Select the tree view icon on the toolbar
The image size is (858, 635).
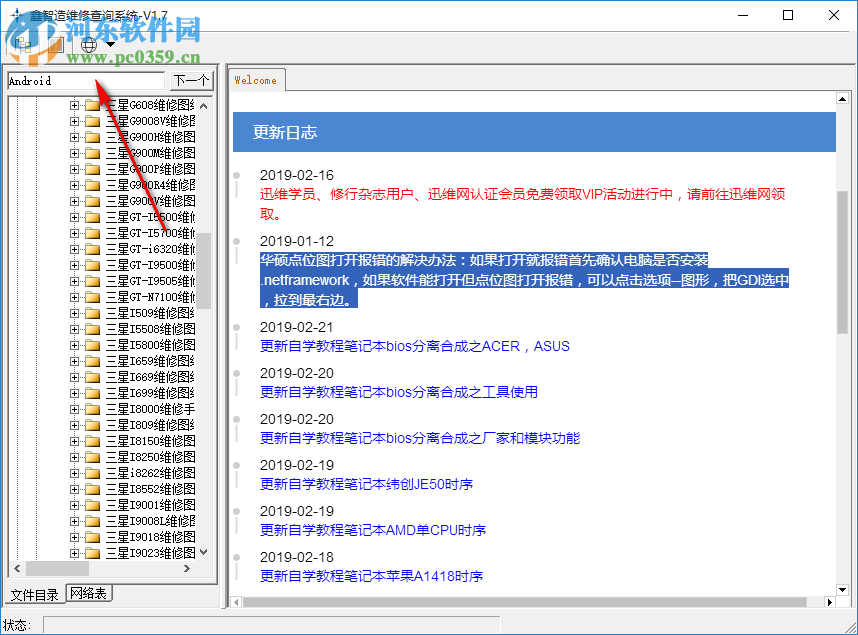pos(21,44)
